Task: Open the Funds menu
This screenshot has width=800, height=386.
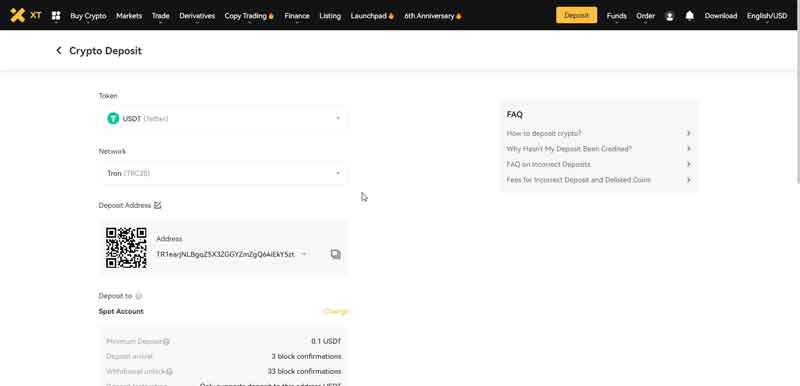Action: pos(616,16)
